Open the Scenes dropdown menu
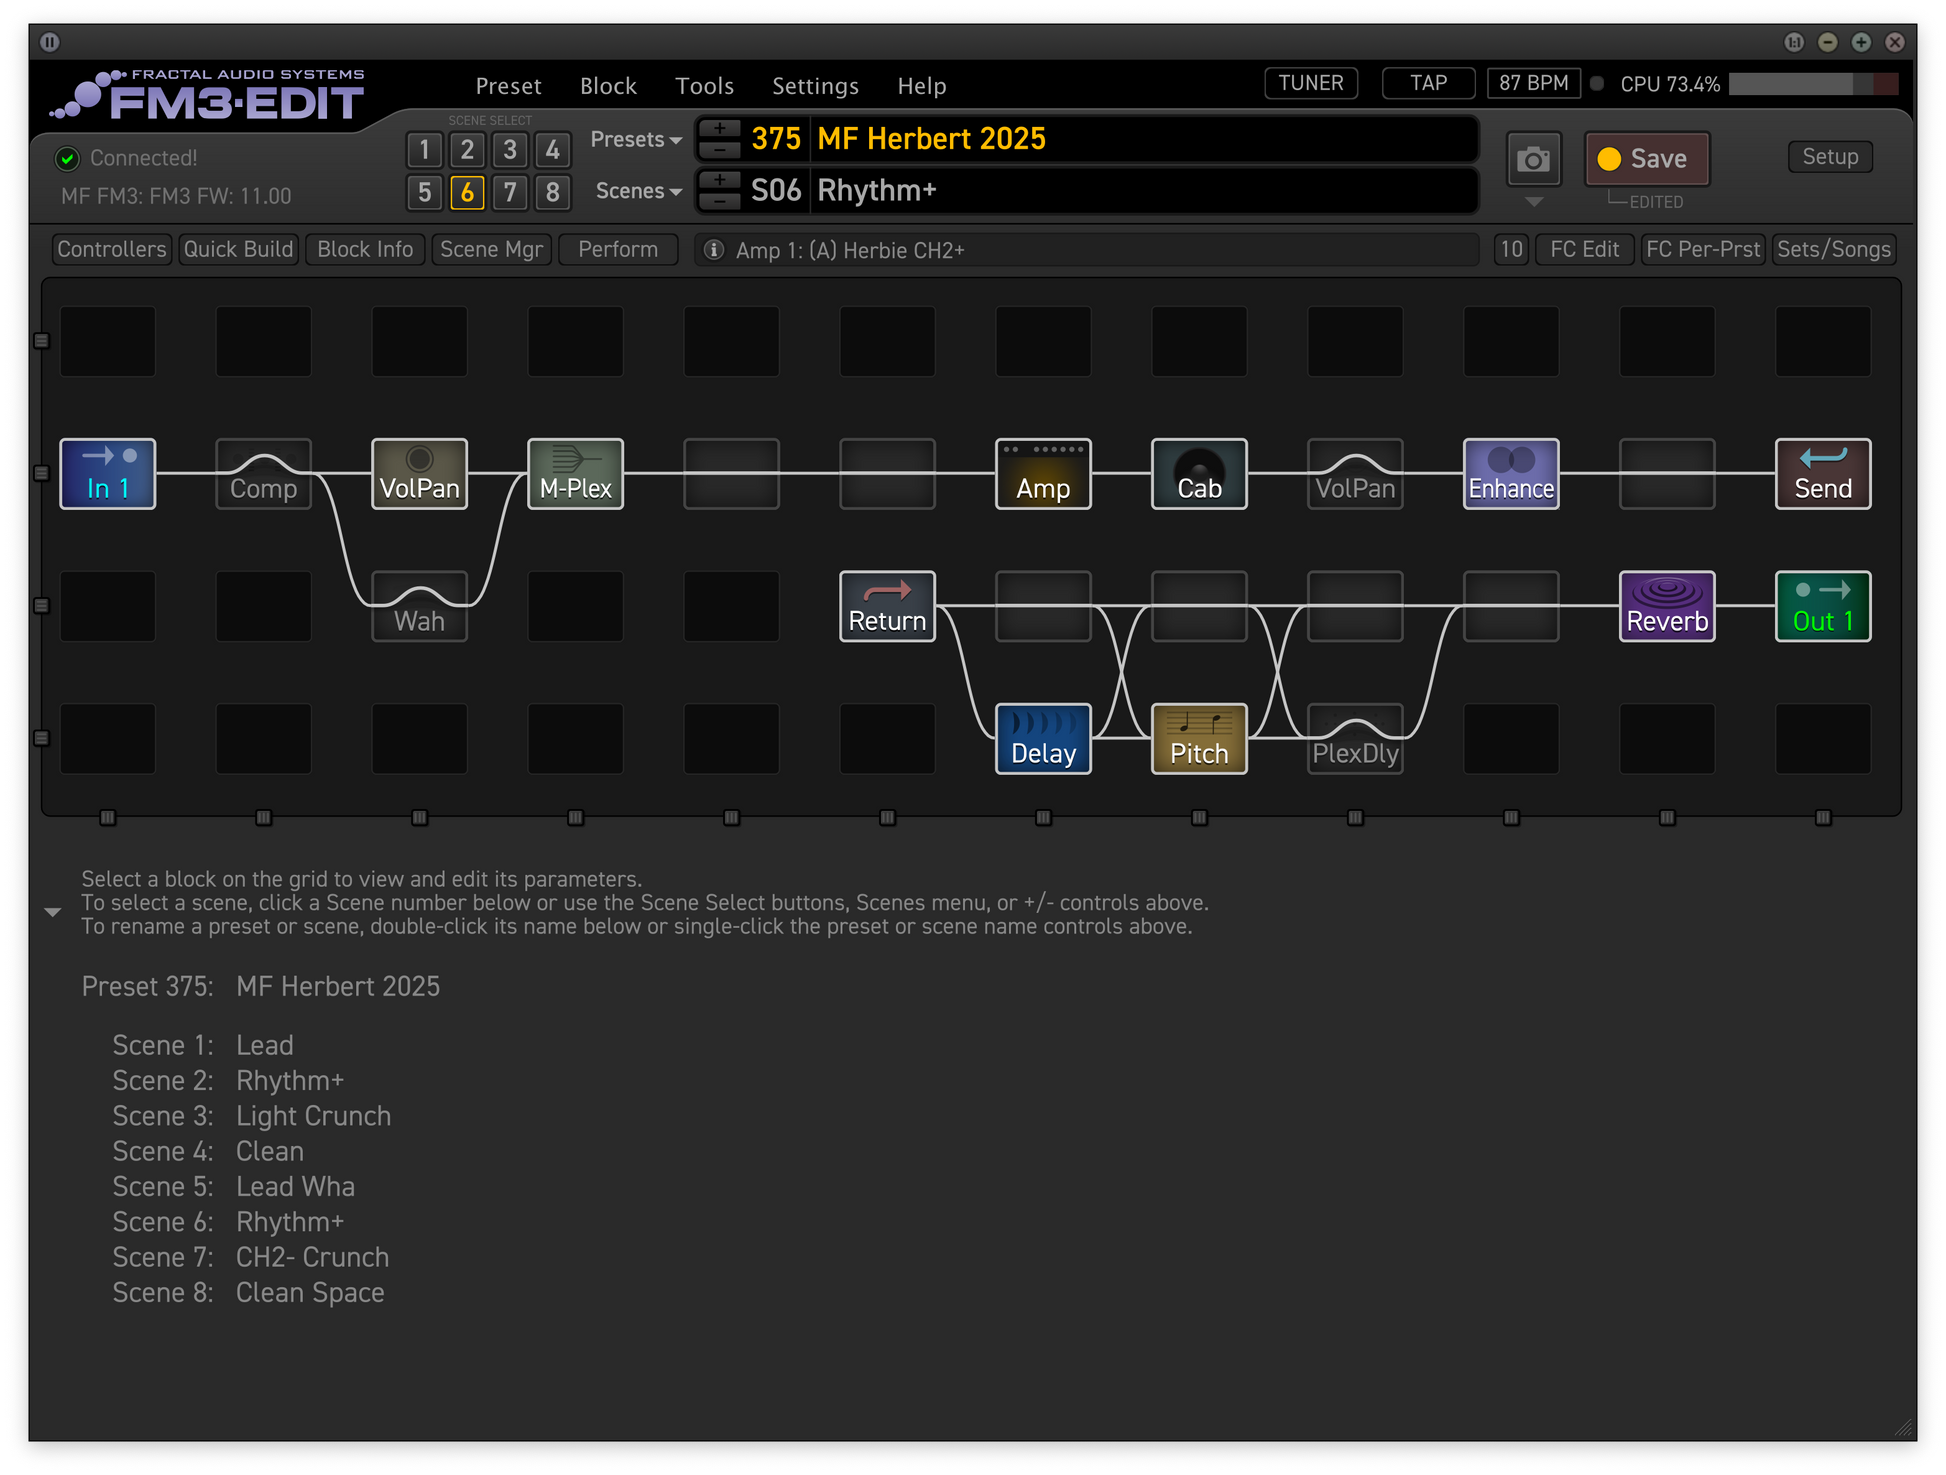1946x1475 pixels. pos(638,191)
